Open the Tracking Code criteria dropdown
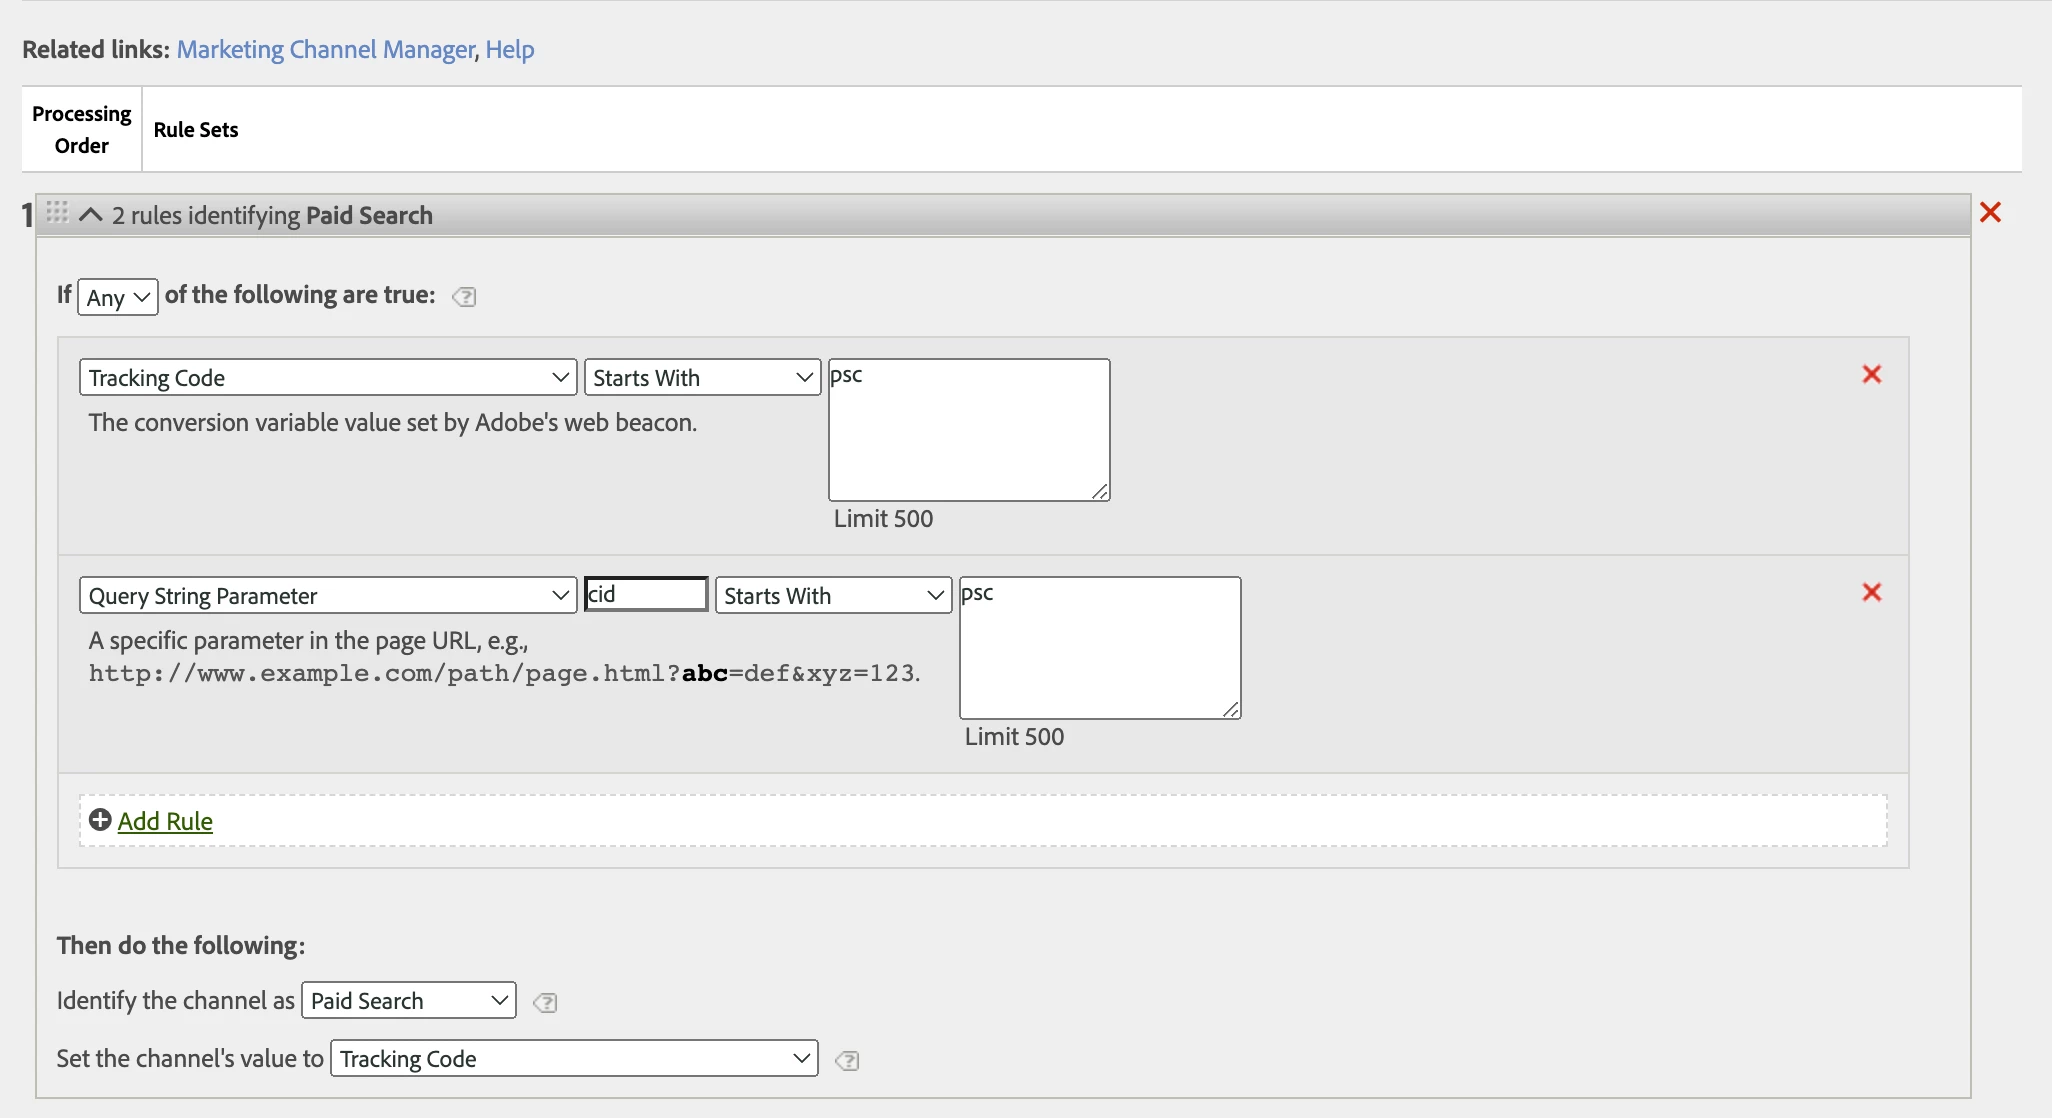The width and height of the screenshot is (2052, 1118). point(328,377)
